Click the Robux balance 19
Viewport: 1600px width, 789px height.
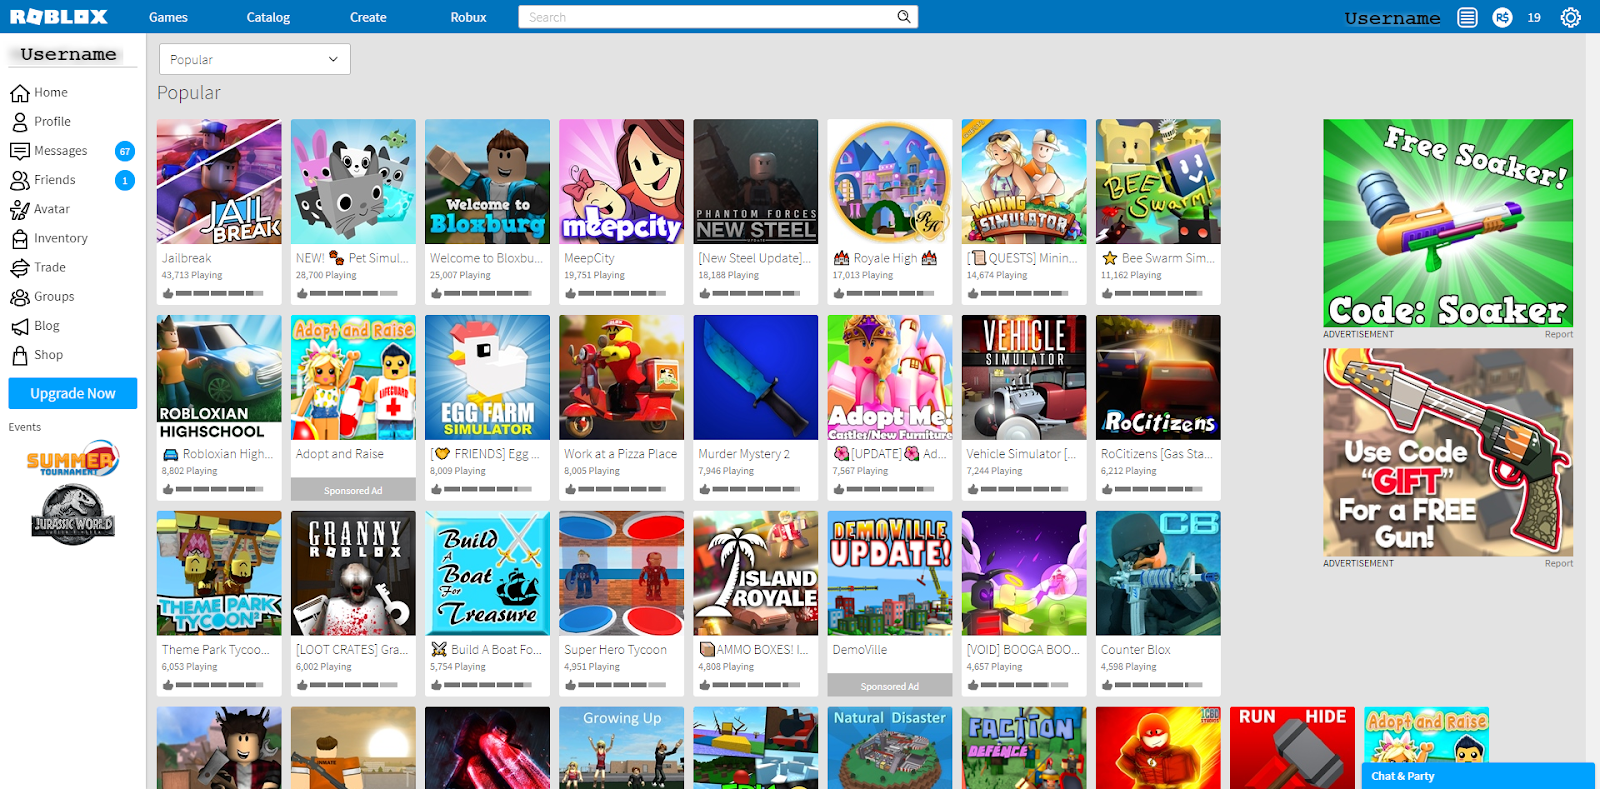pyautogui.click(x=1534, y=18)
